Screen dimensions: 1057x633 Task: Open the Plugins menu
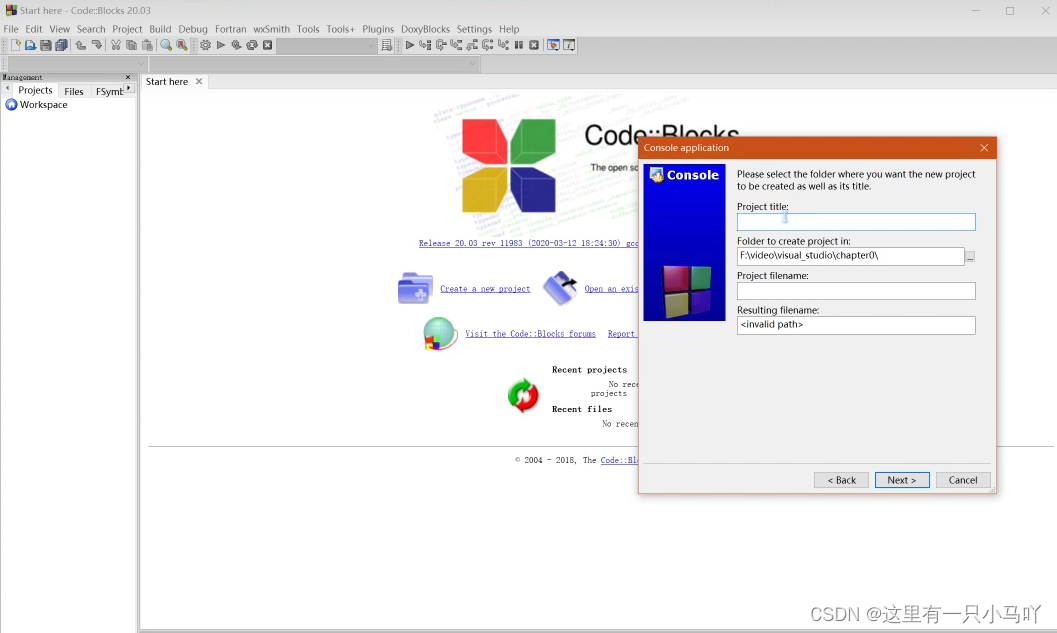click(x=378, y=29)
